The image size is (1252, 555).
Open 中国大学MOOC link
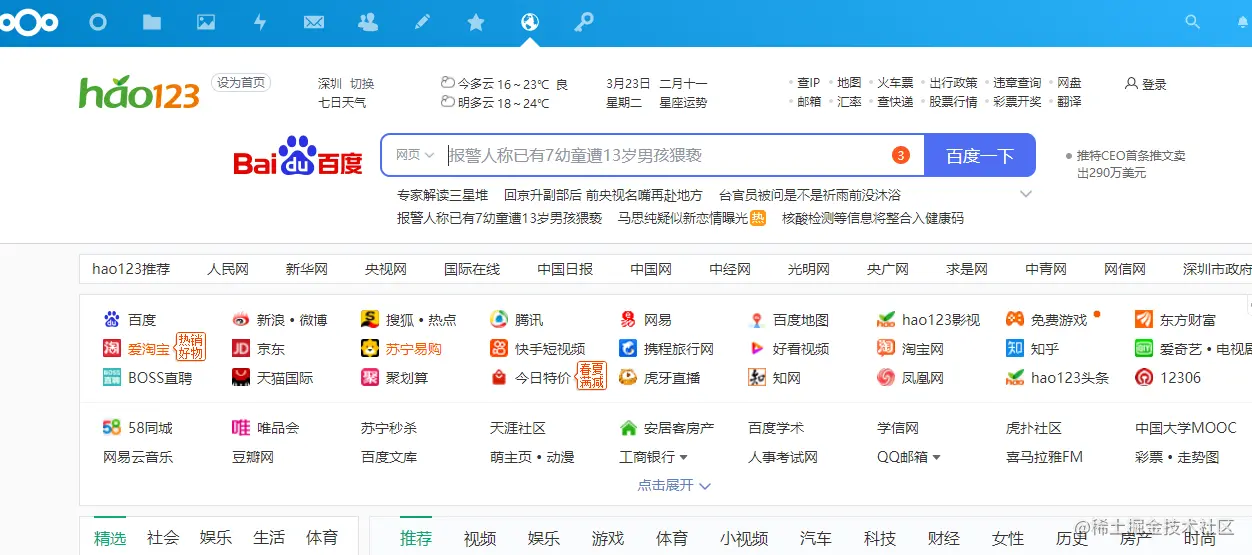[x=1186, y=428]
